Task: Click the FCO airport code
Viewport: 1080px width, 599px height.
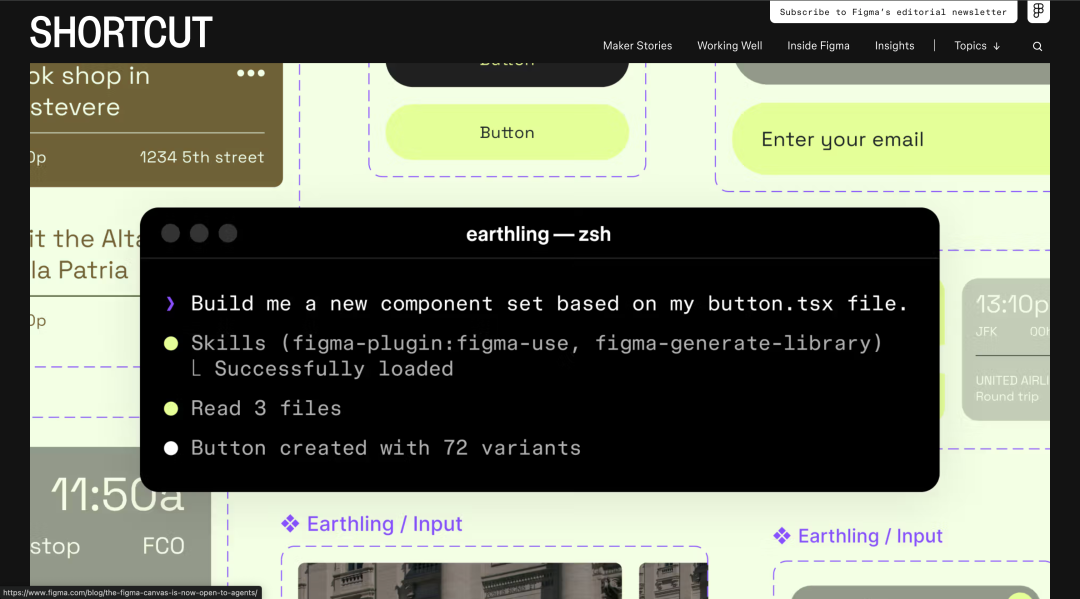Action: coord(163,546)
